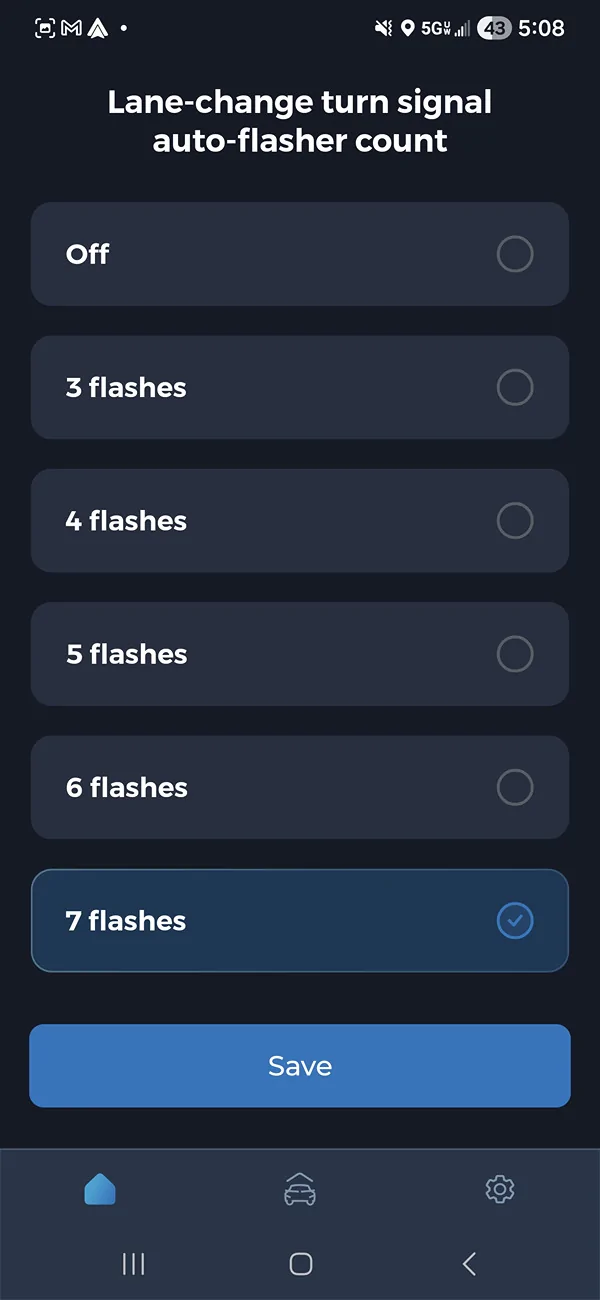
Task: Tap the '7 flashes' option label
Action: pyautogui.click(x=126, y=921)
